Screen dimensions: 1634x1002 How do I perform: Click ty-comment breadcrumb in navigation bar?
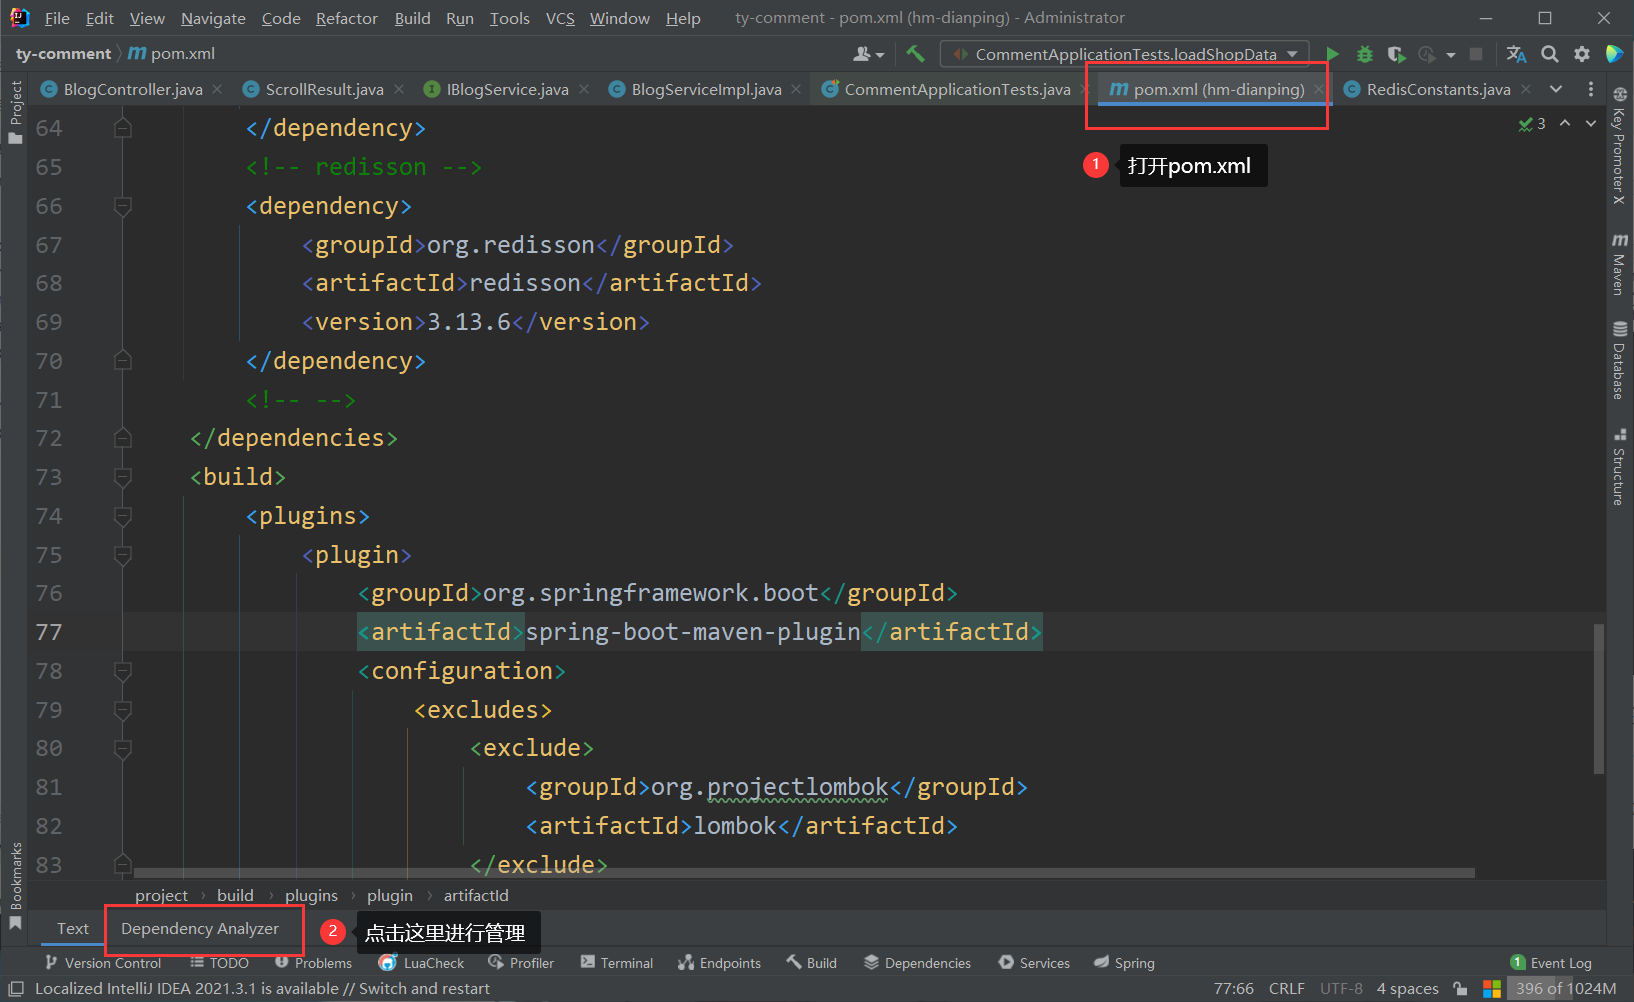coord(63,53)
